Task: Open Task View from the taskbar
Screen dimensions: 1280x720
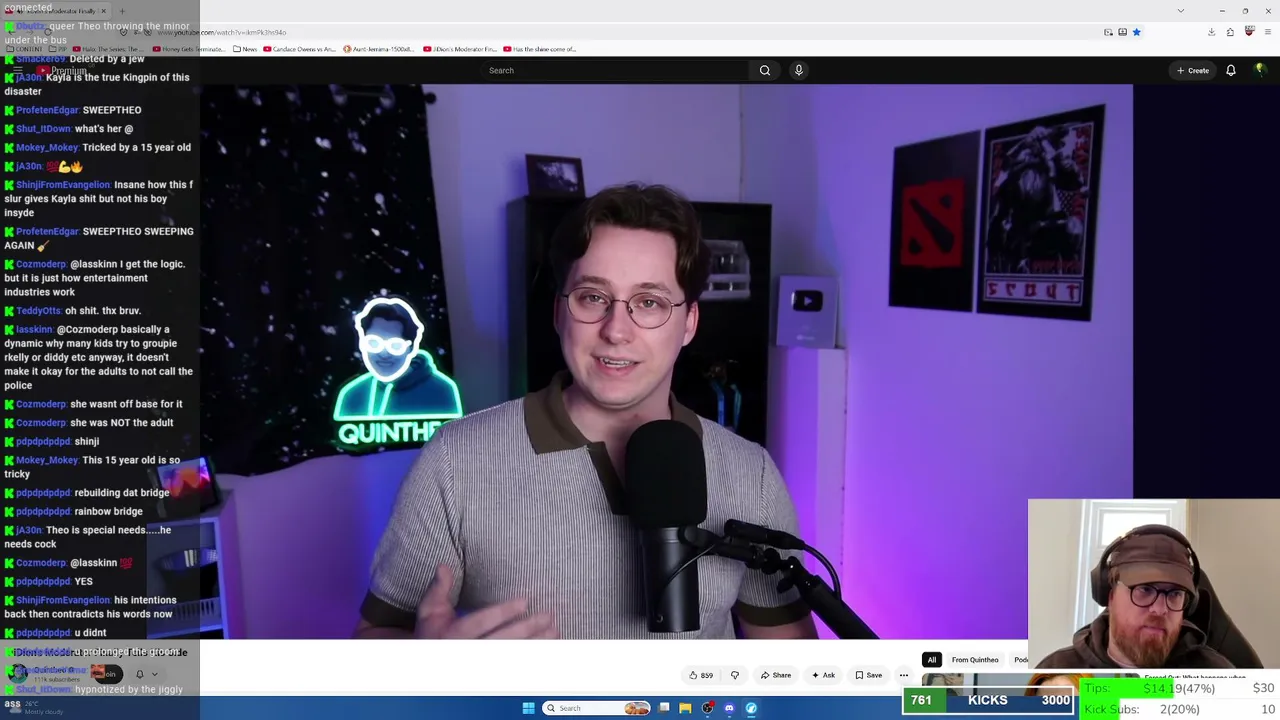Action: pos(664,708)
